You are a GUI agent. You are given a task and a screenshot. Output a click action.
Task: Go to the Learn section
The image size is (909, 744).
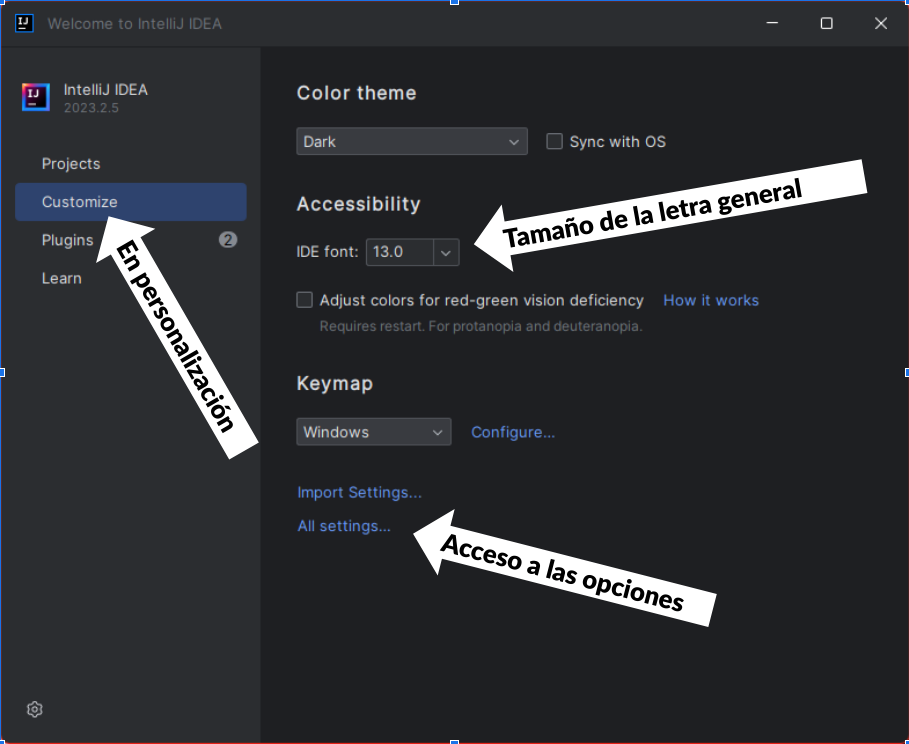tap(61, 278)
